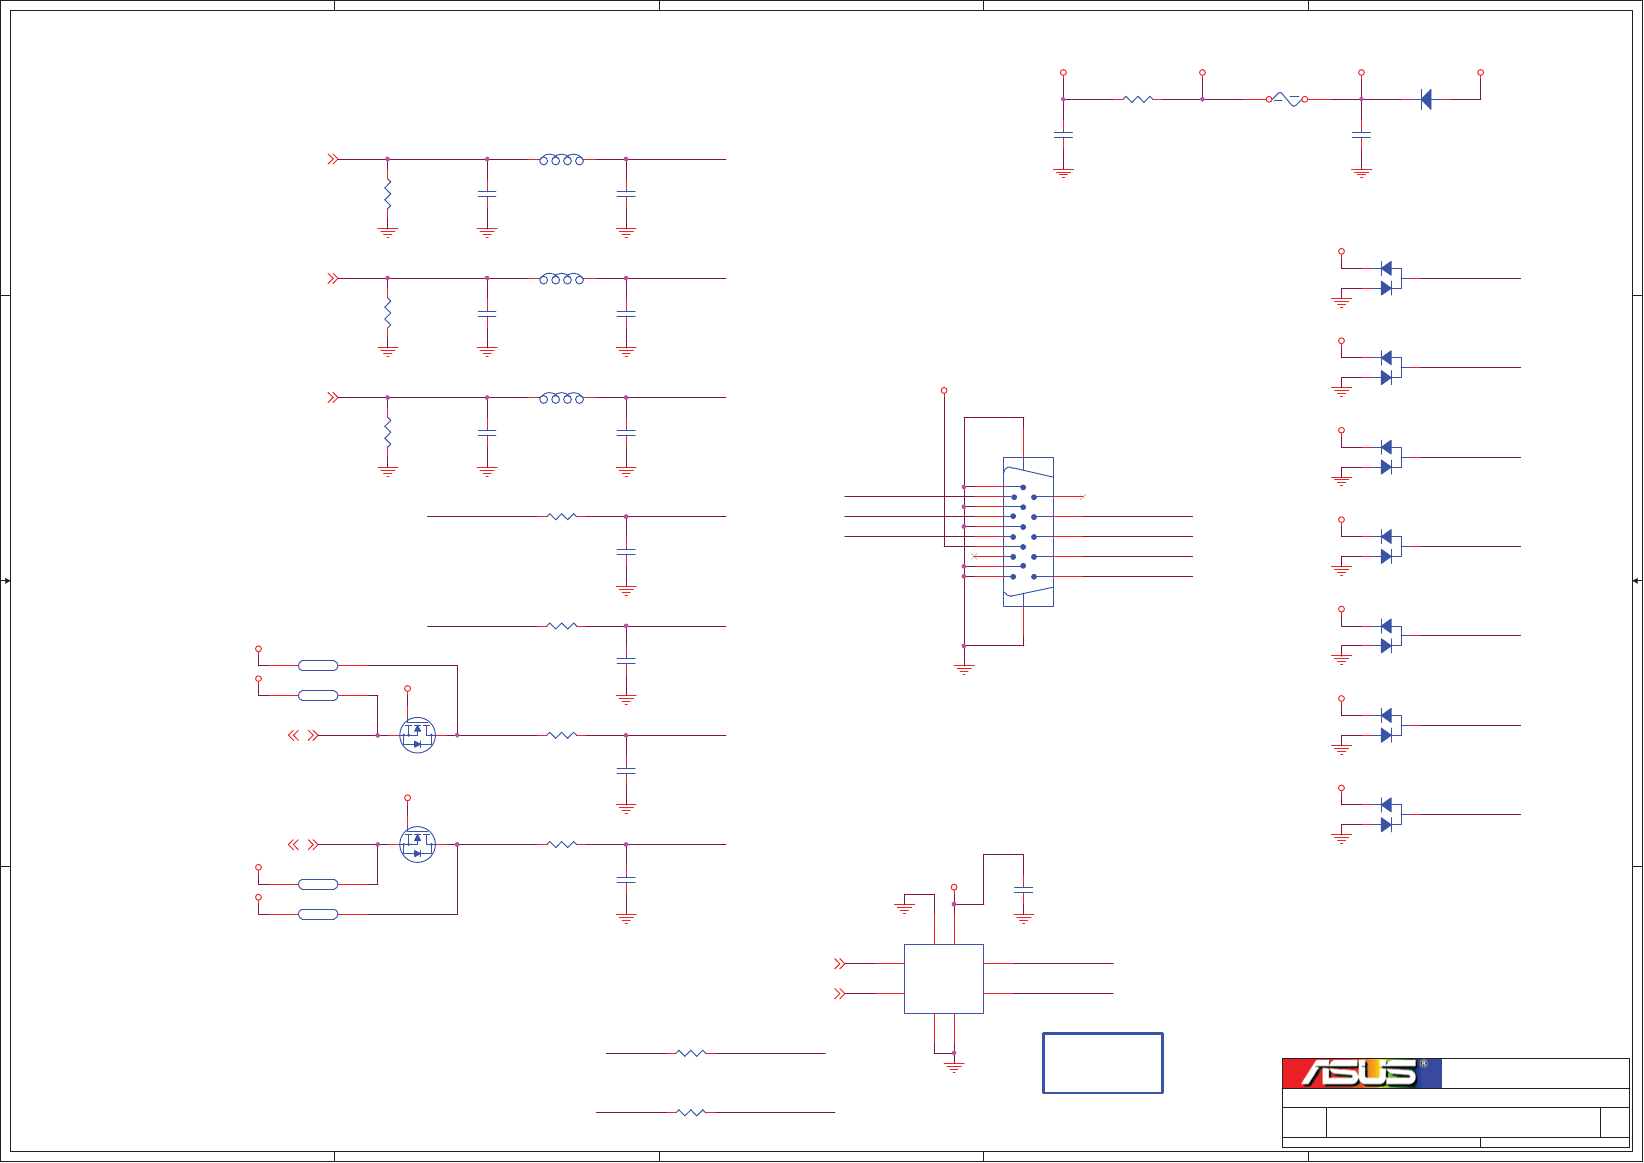Select the lower MOSFET transistor symbol

(x=417, y=845)
